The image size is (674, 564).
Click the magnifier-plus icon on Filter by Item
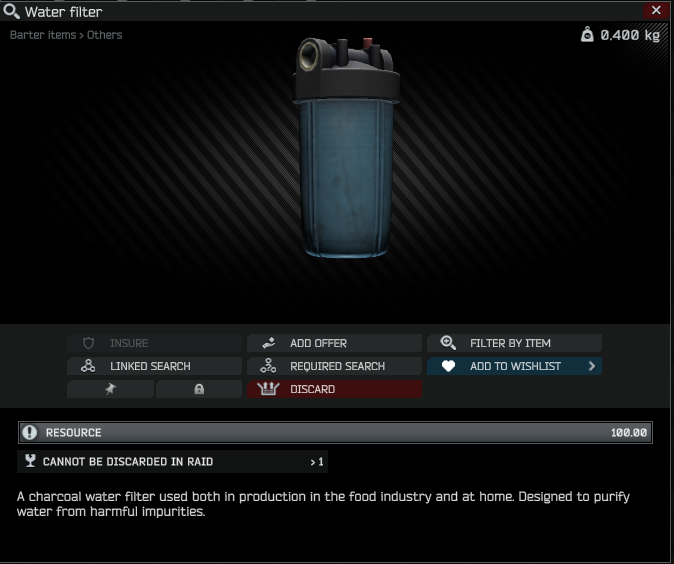(x=448, y=343)
